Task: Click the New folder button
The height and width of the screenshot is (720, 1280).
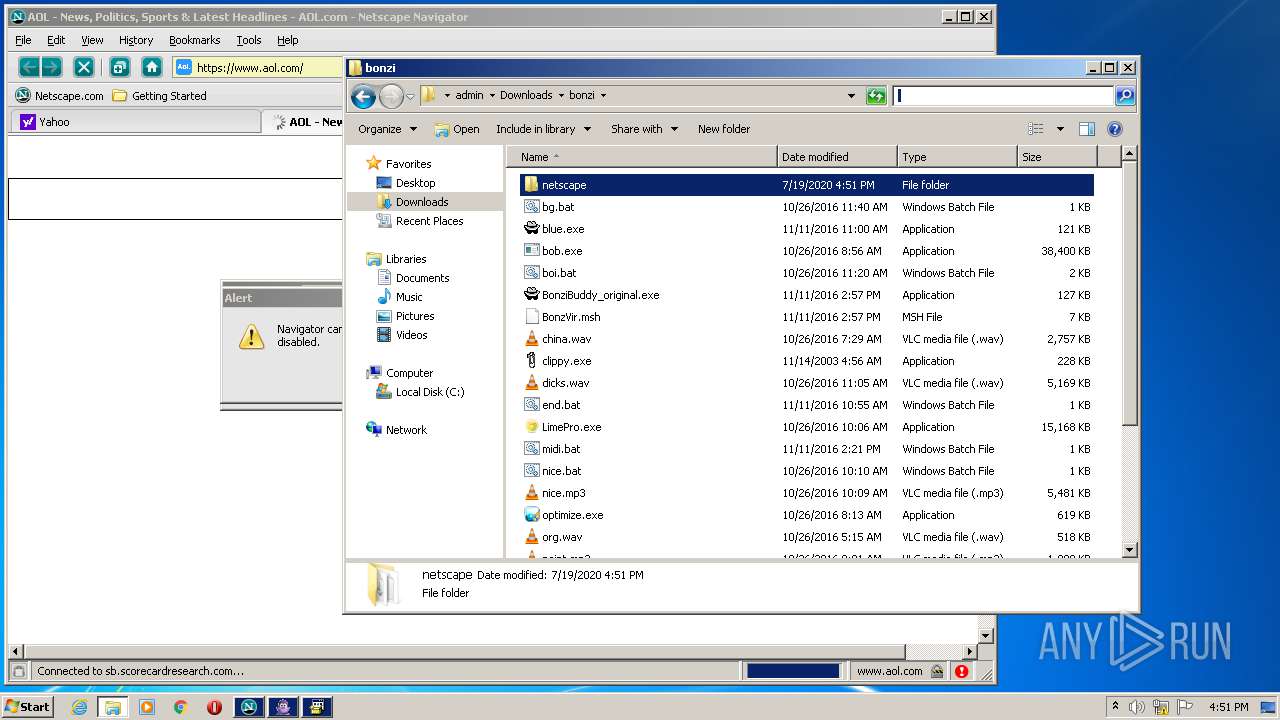Action: click(724, 129)
